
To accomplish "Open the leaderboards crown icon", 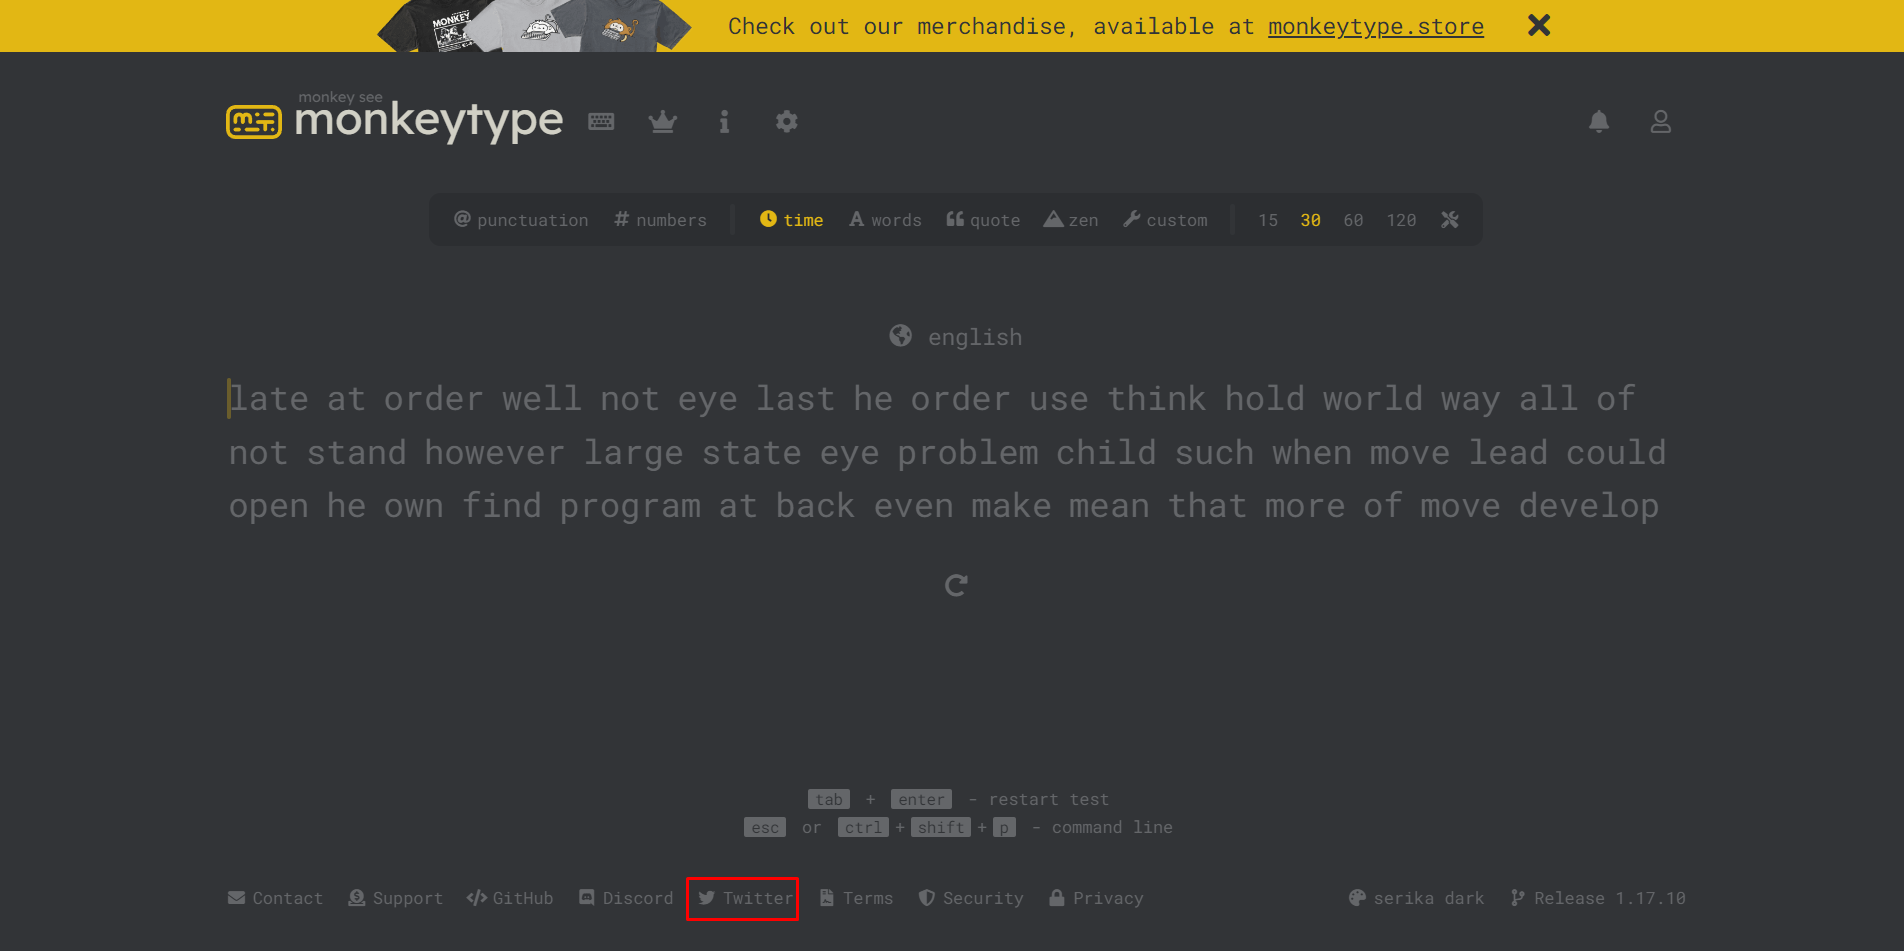I will tap(663, 121).
